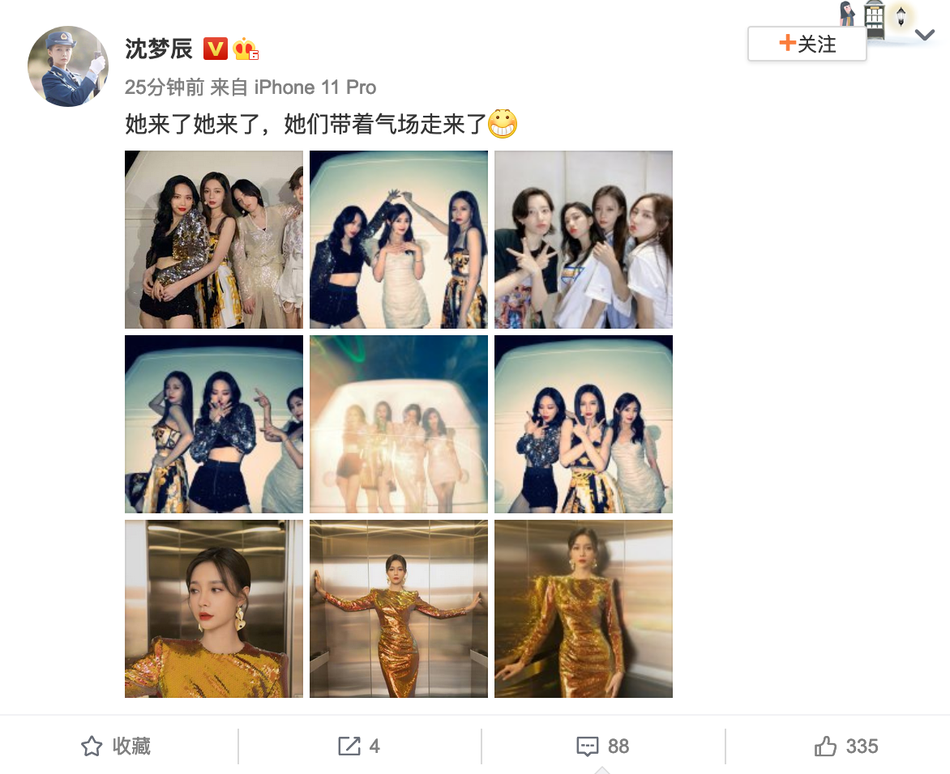Click the grinning emoji in post text
This screenshot has height=774, width=950.
502,124
